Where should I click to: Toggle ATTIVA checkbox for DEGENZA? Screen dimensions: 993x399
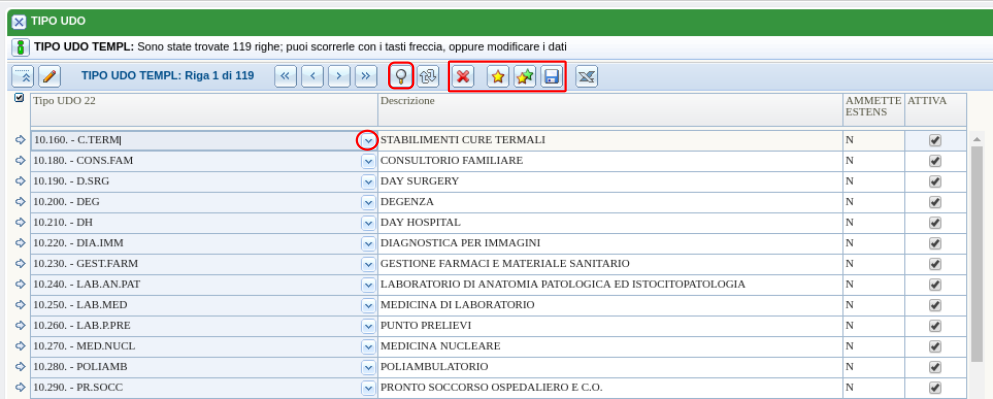pyautogui.click(x=935, y=203)
